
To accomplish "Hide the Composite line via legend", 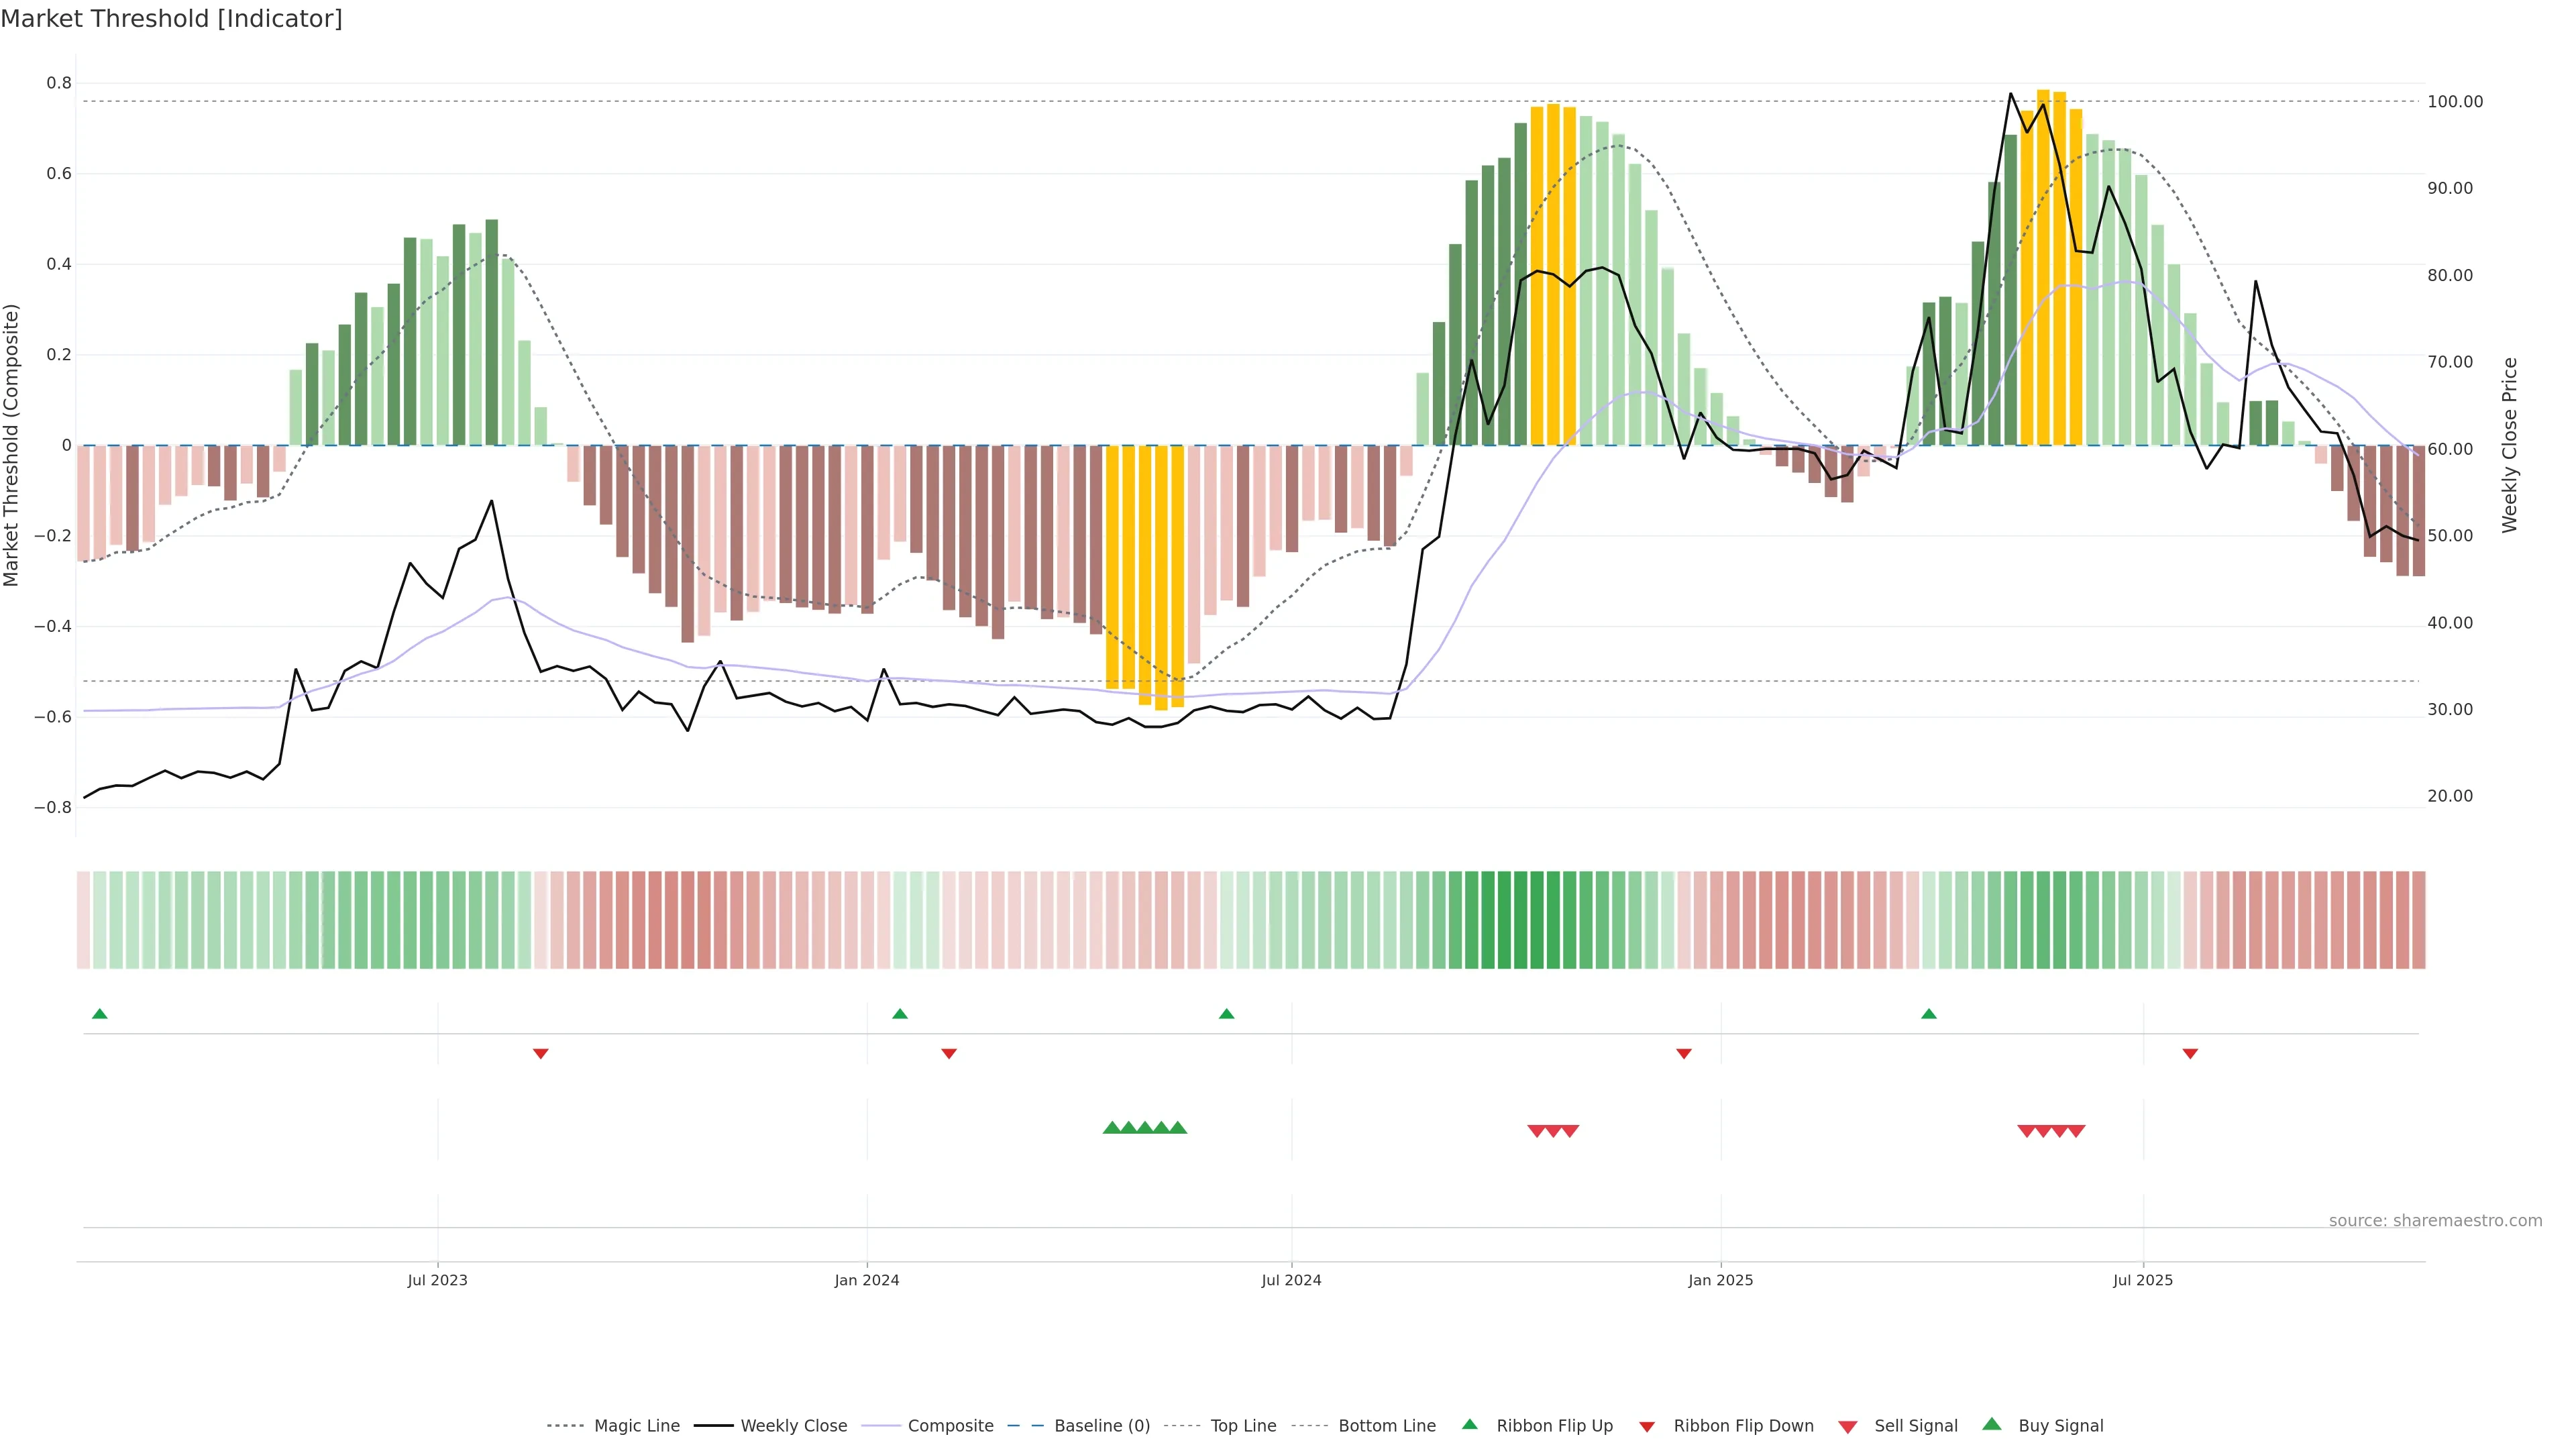I will click(x=950, y=1425).
